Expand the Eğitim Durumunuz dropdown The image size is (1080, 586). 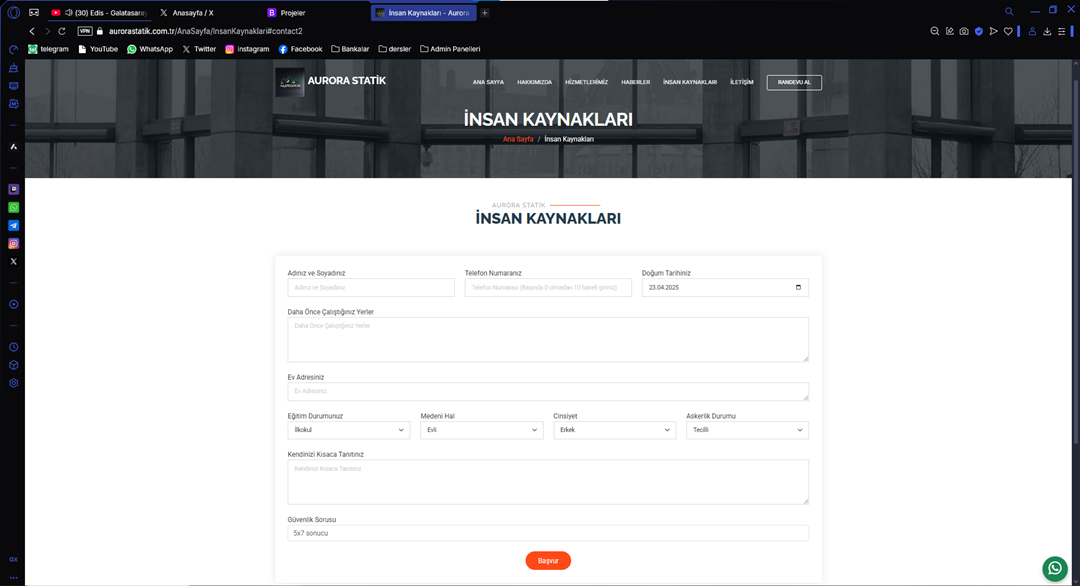(348, 430)
